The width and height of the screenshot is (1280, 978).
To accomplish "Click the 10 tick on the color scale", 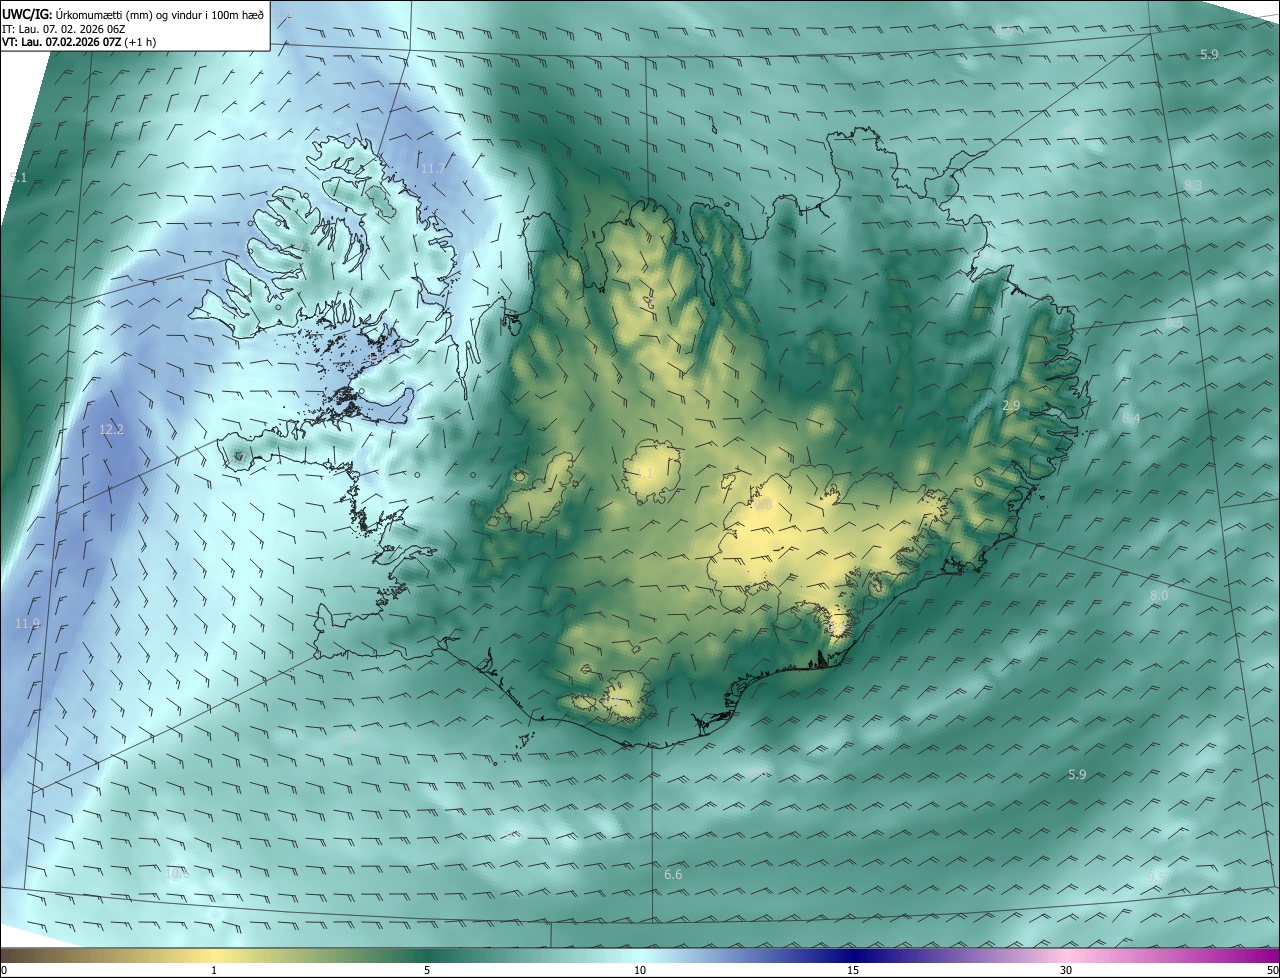I will (640, 970).
